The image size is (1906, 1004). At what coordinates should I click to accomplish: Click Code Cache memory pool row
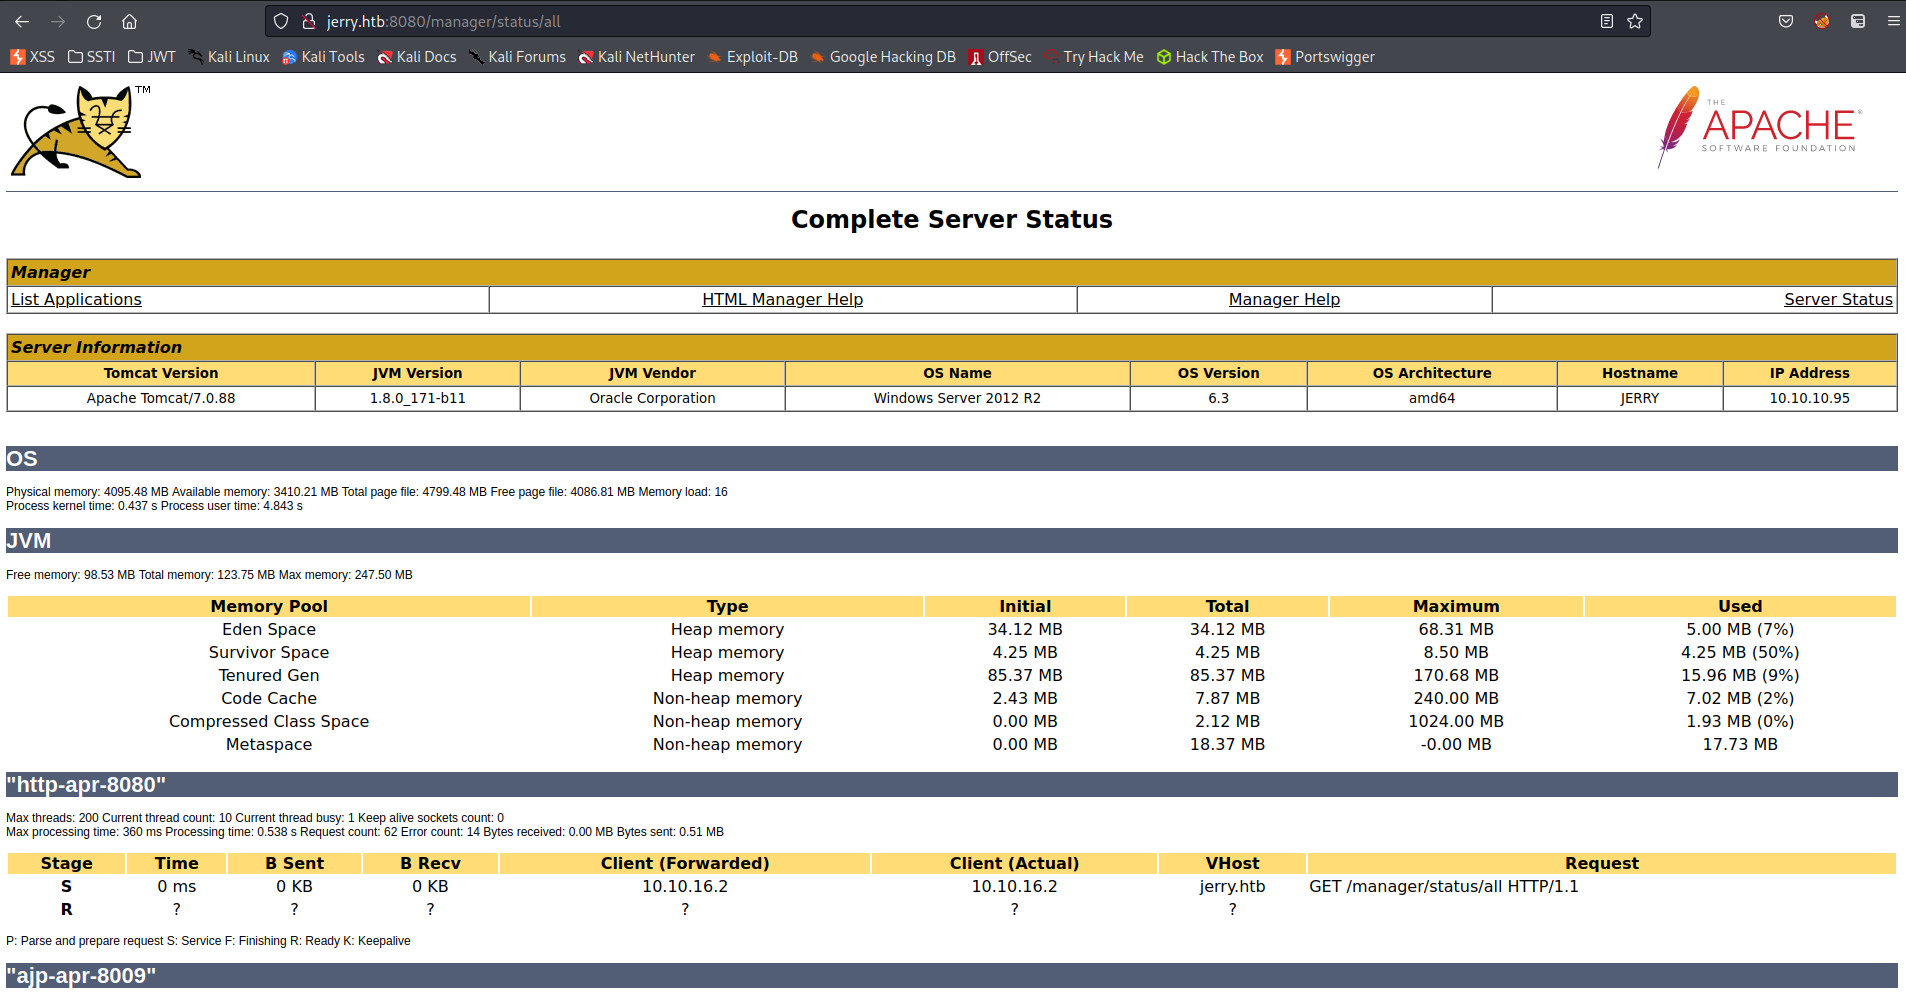952,698
